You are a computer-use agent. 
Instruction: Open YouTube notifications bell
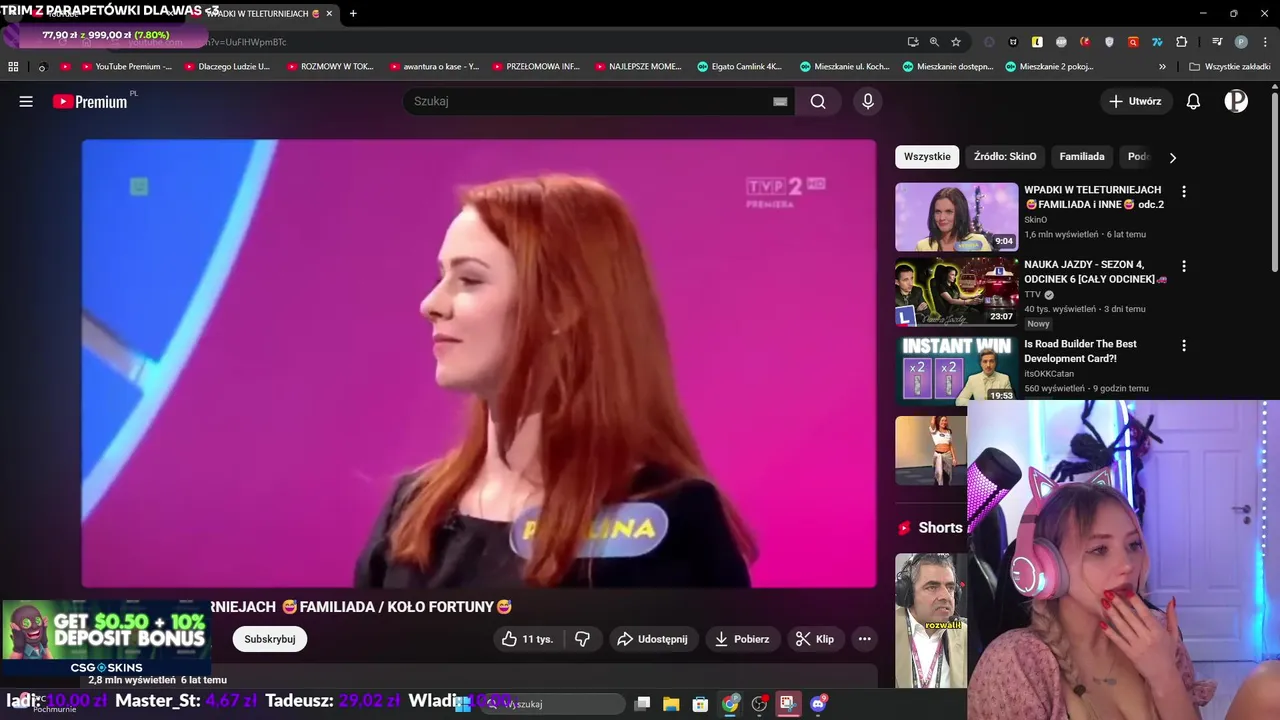(x=1193, y=101)
